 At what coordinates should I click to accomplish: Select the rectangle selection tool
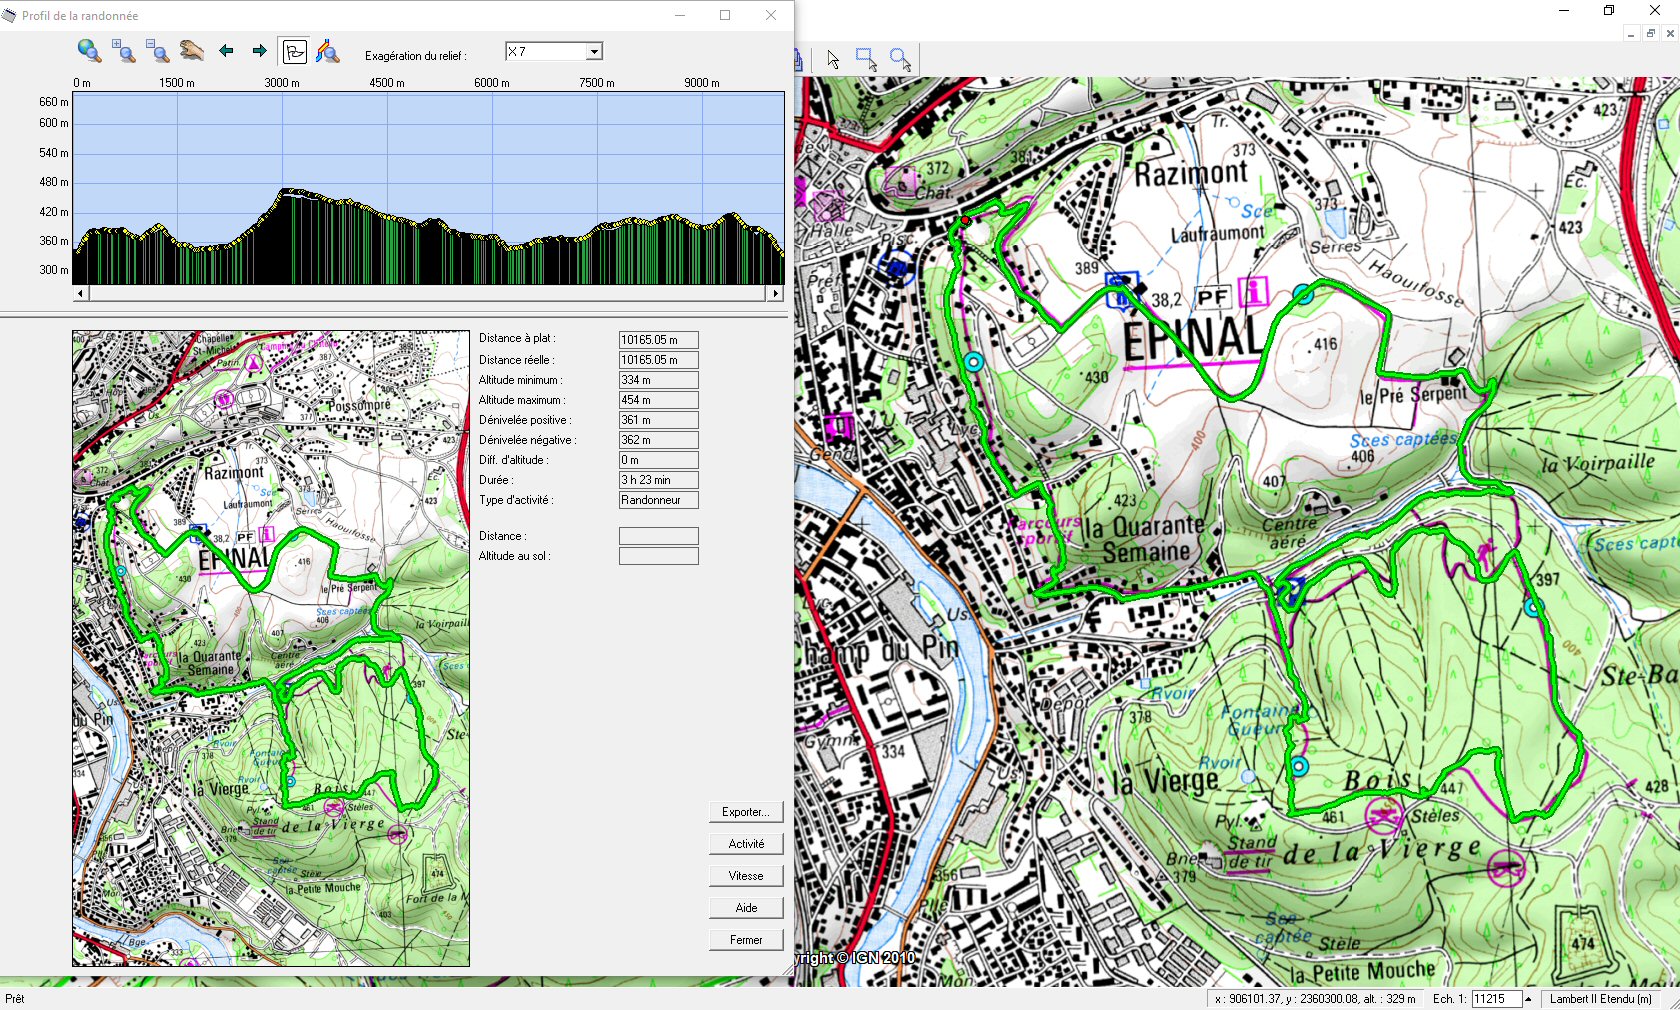(x=866, y=60)
